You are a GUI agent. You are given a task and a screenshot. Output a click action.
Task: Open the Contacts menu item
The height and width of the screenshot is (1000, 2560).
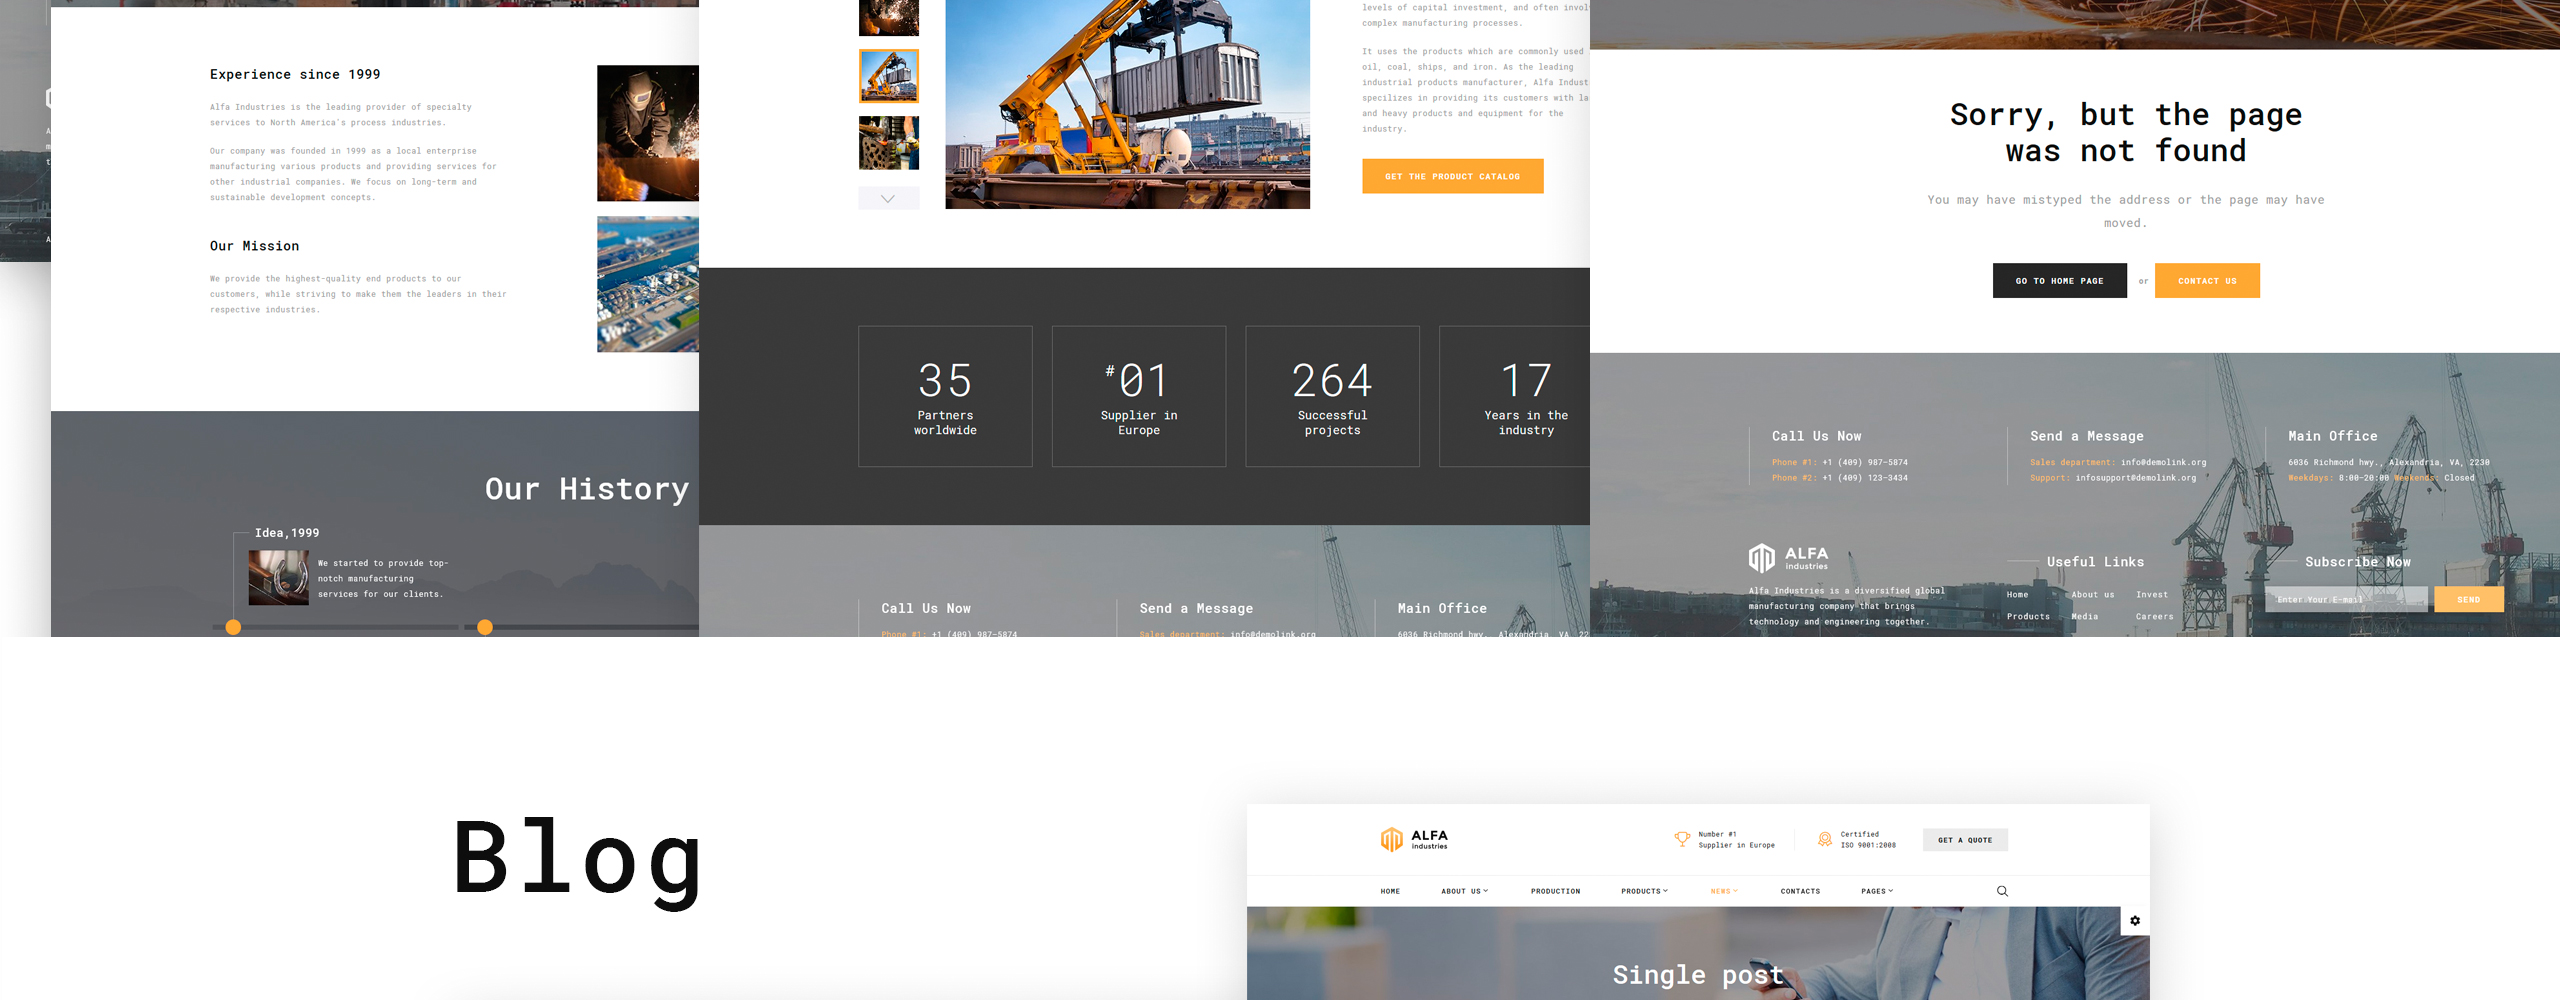pyautogui.click(x=1800, y=891)
